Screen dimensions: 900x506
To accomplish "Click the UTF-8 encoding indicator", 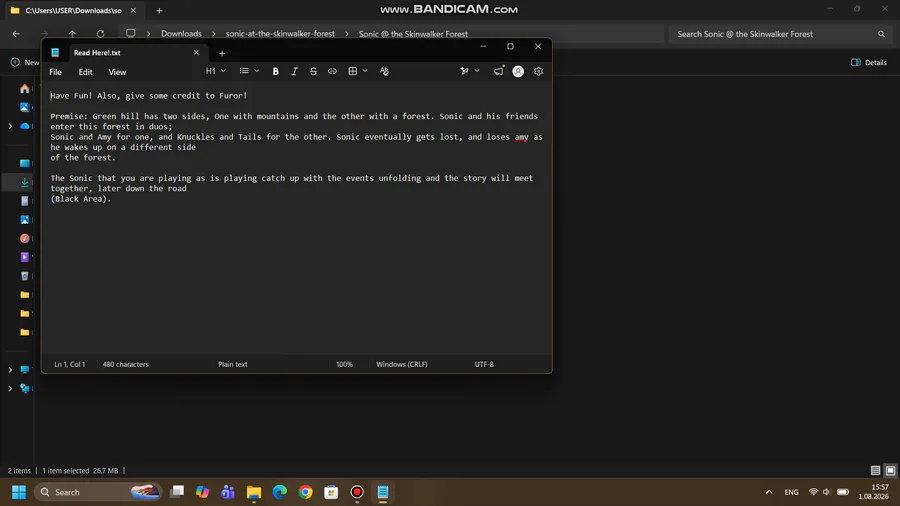I will [484, 364].
